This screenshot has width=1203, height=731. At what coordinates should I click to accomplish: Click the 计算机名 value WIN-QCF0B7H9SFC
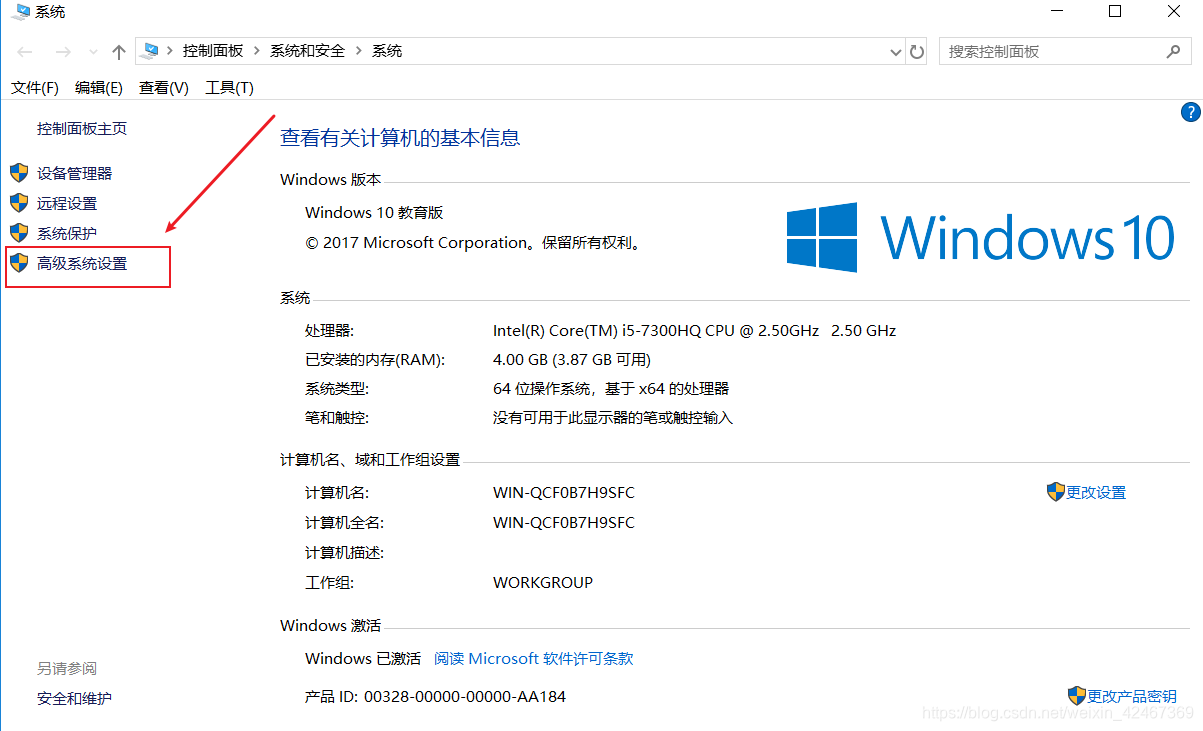point(564,493)
